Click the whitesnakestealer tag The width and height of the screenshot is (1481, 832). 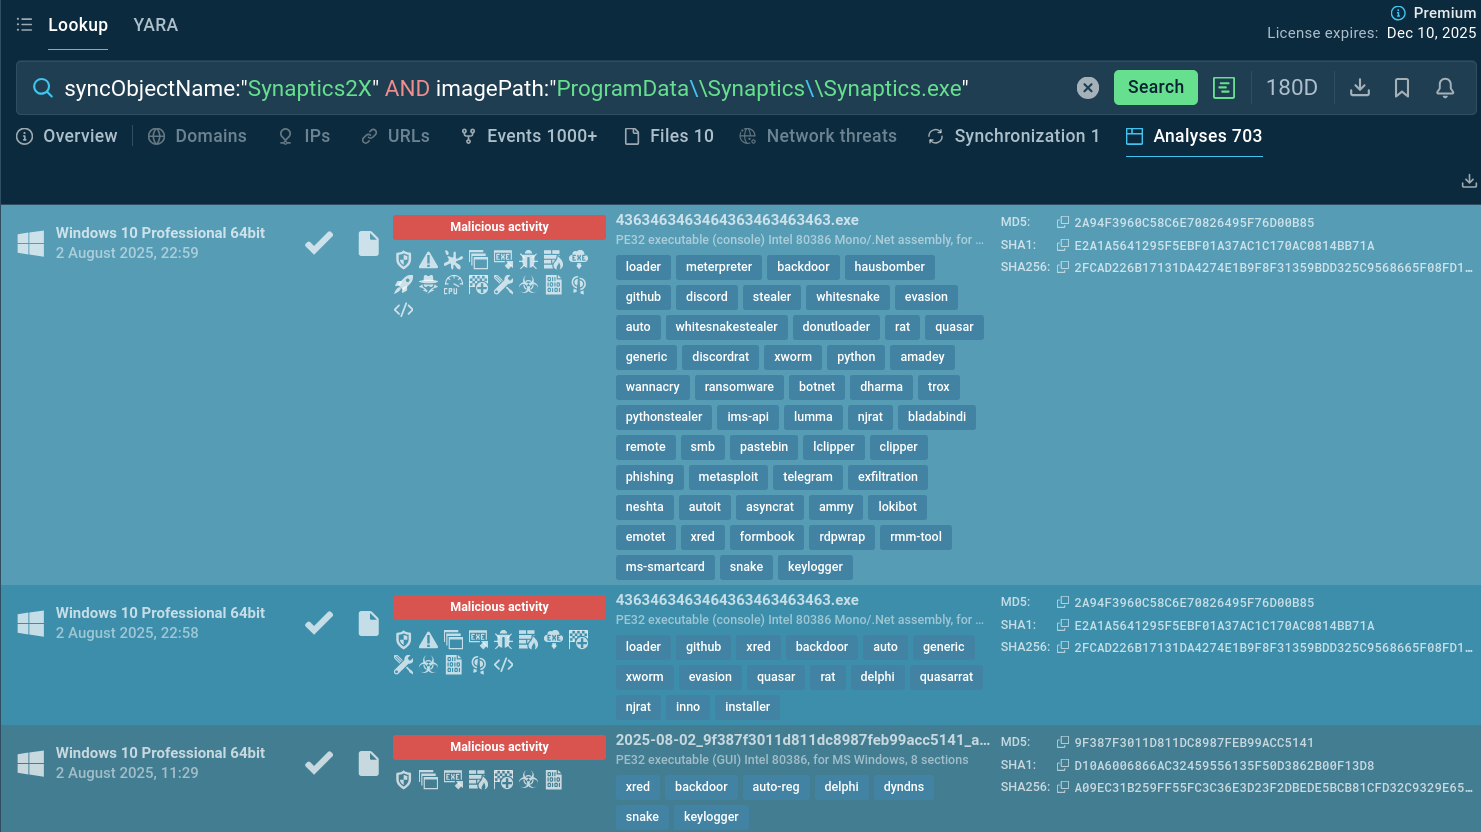pyautogui.click(x=726, y=327)
